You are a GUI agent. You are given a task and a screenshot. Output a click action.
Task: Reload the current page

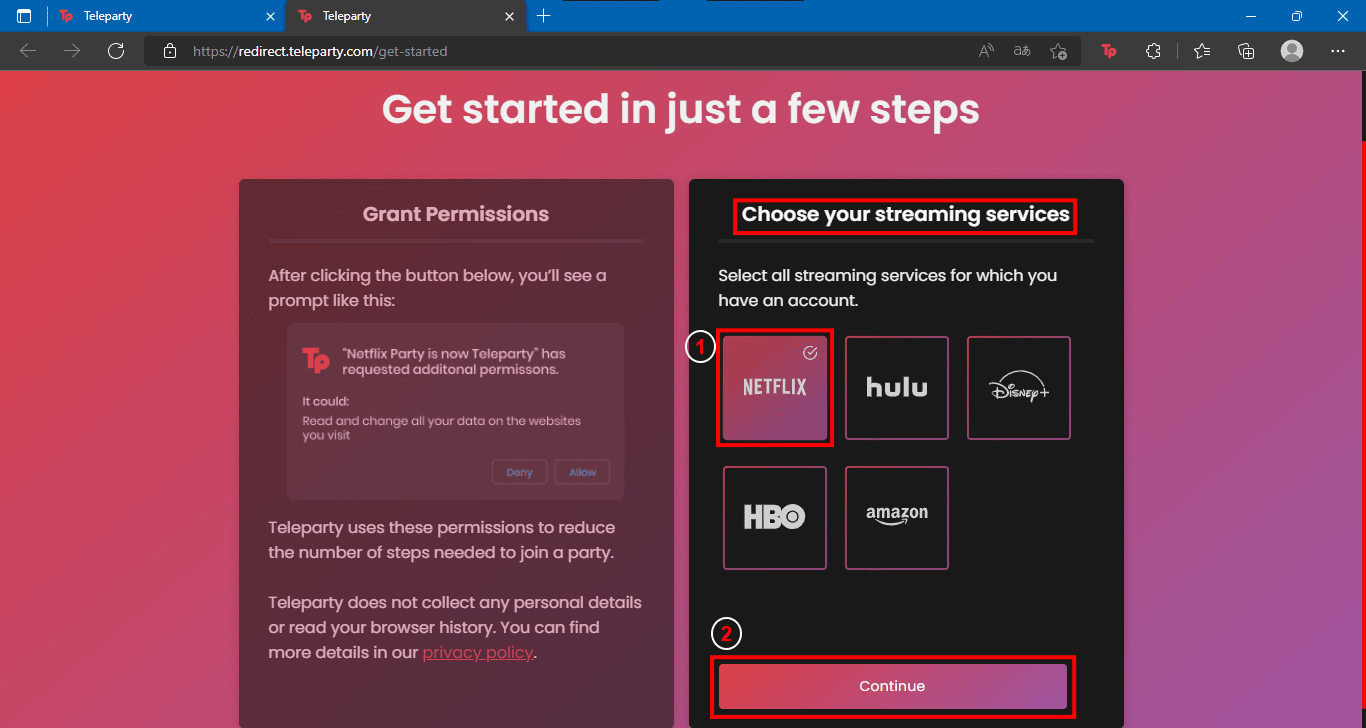tap(116, 51)
